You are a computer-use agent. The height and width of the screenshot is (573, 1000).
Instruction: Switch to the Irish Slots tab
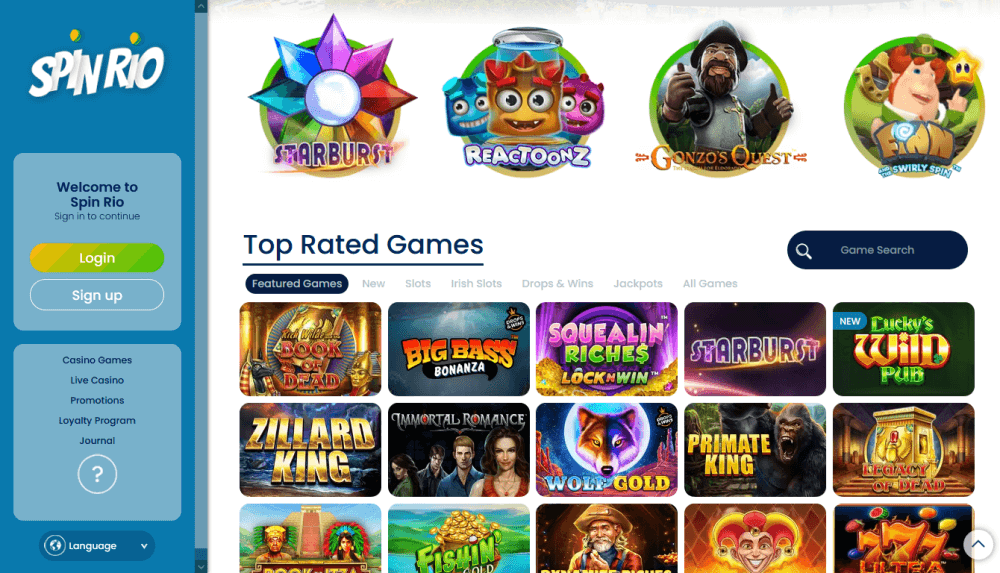pyautogui.click(x=476, y=283)
